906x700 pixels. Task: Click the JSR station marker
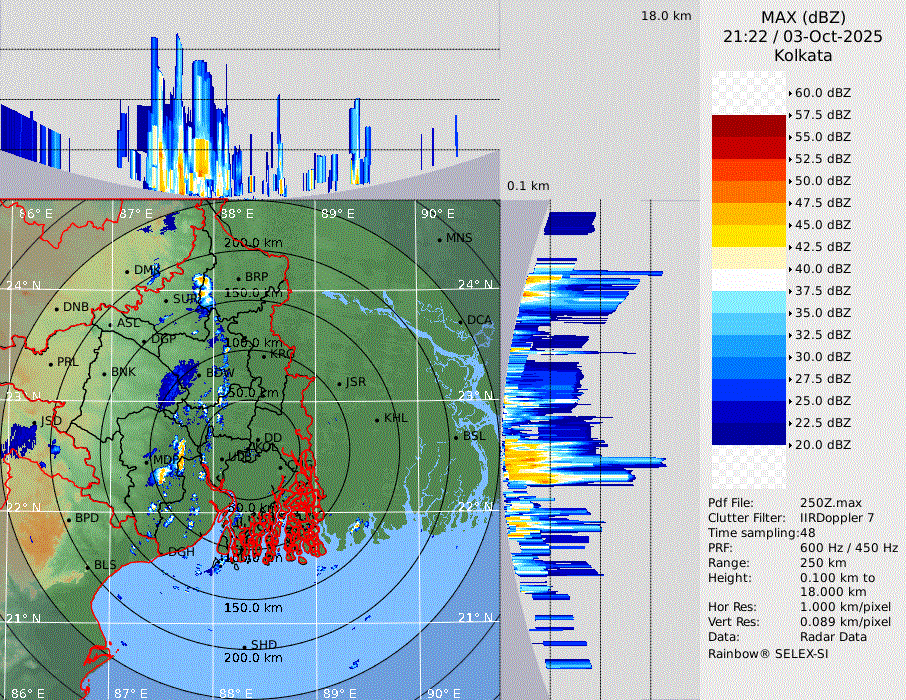(x=338, y=383)
